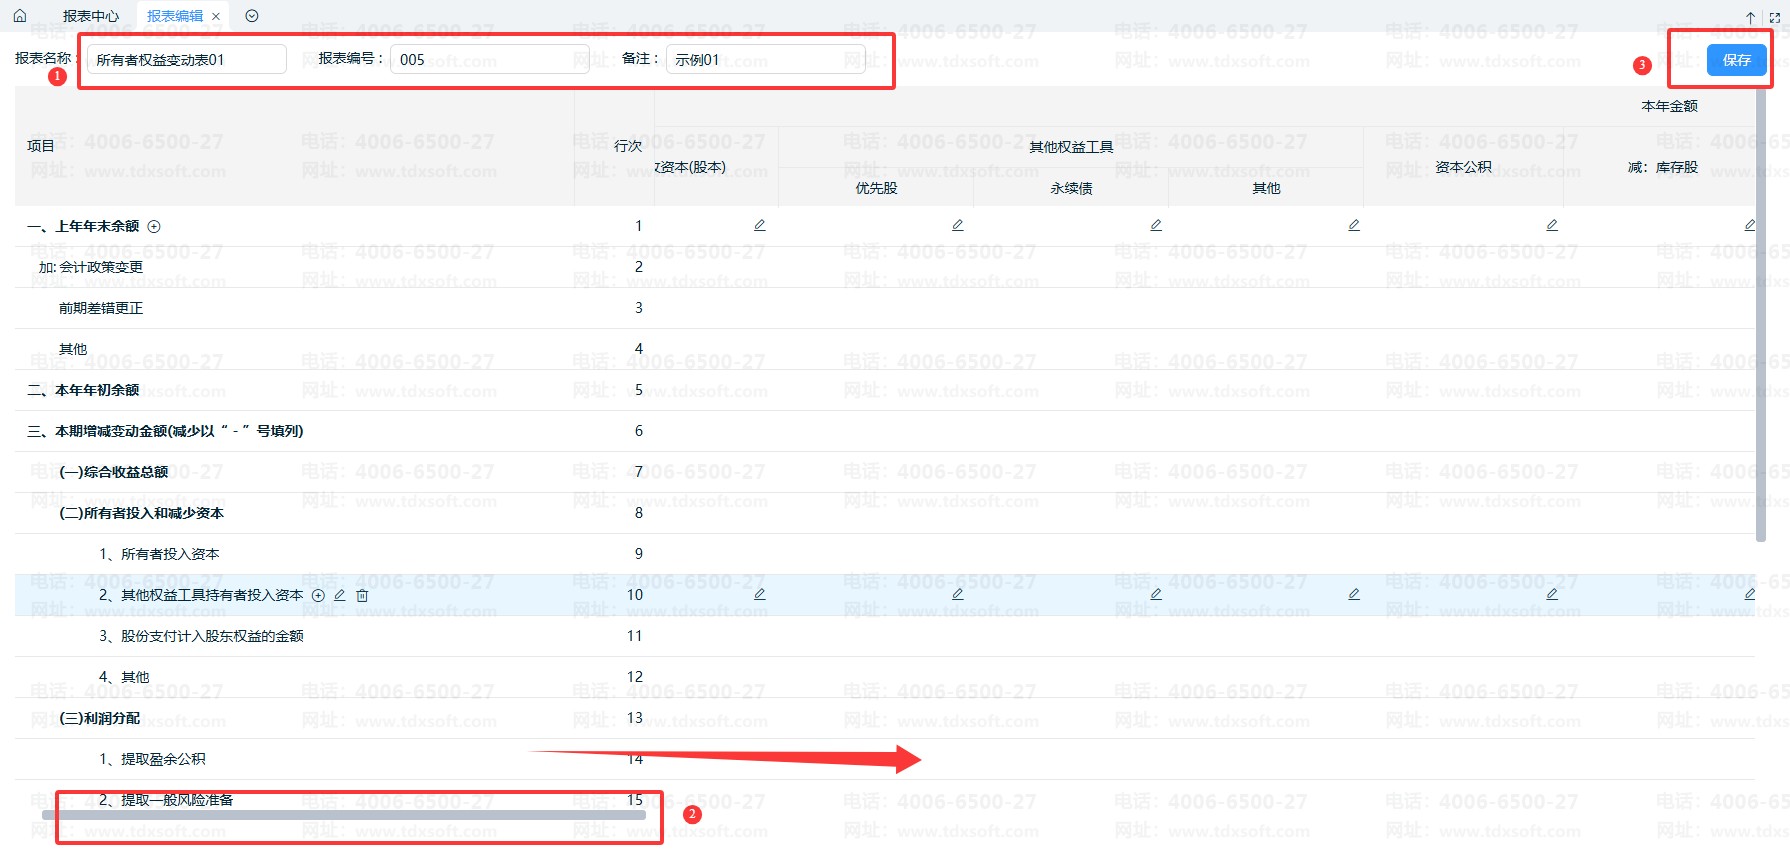Click the up arrow icon at top right
The height and width of the screenshot is (850, 1790).
[1750, 17]
